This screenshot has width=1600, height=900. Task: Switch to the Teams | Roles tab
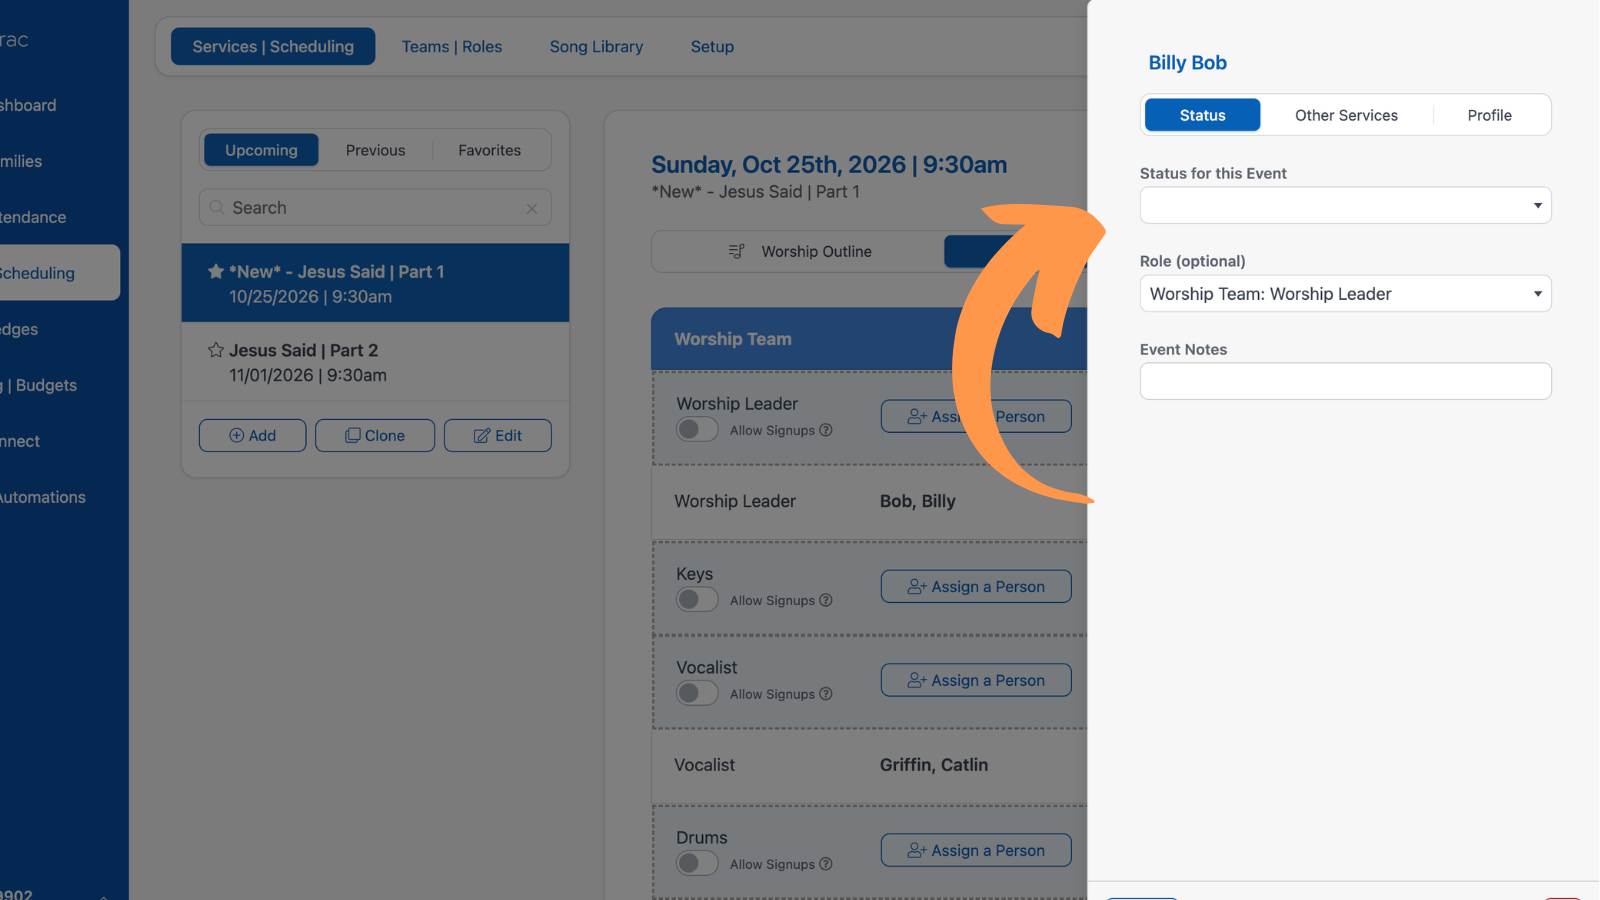tap(452, 47)
